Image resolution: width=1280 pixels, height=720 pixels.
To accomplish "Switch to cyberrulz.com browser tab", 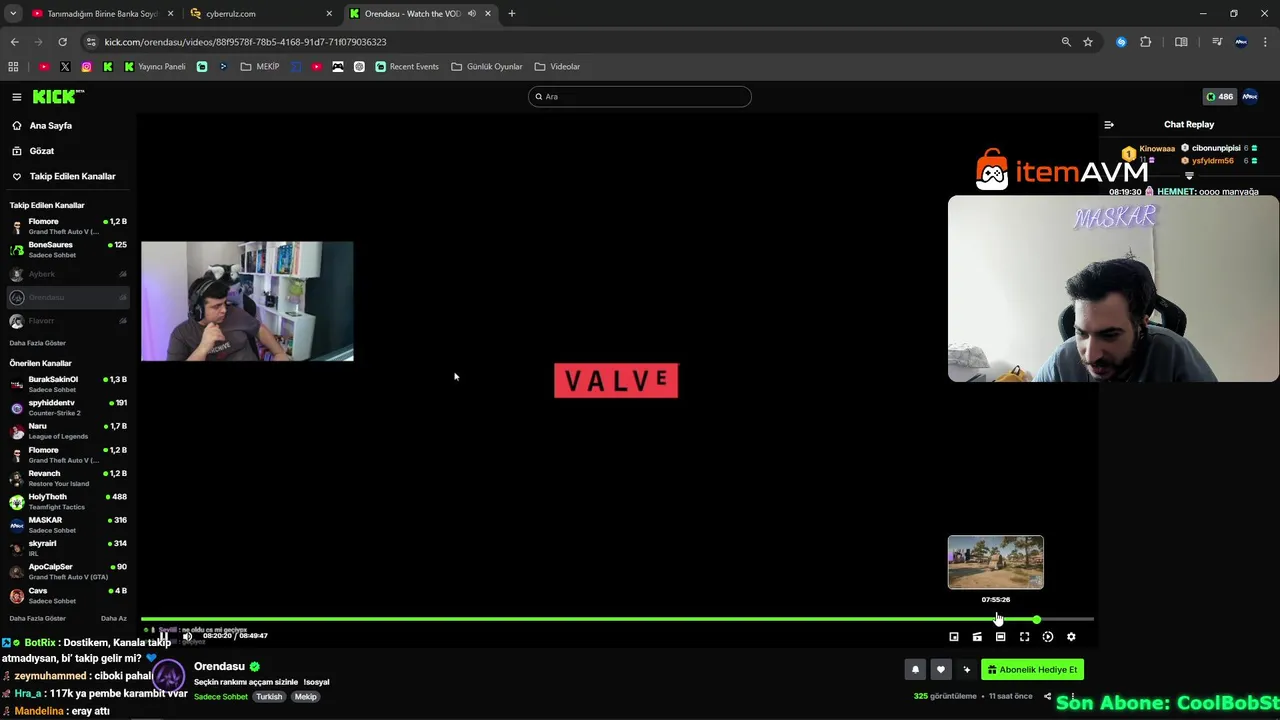I will pos(261,14).
